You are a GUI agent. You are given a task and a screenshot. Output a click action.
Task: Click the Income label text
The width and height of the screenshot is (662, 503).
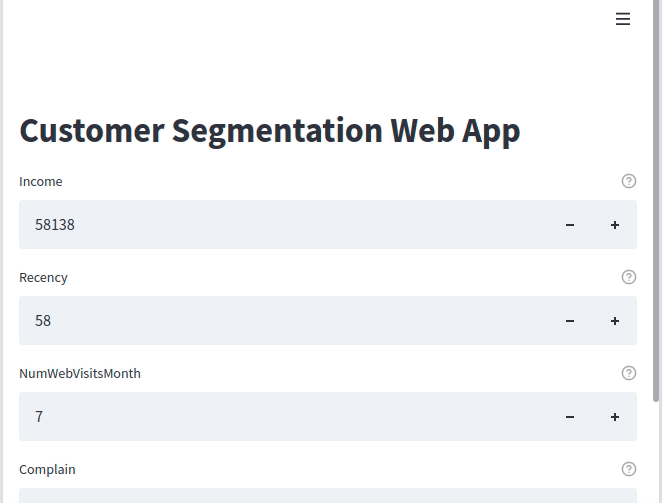click(x=41, y=182)
